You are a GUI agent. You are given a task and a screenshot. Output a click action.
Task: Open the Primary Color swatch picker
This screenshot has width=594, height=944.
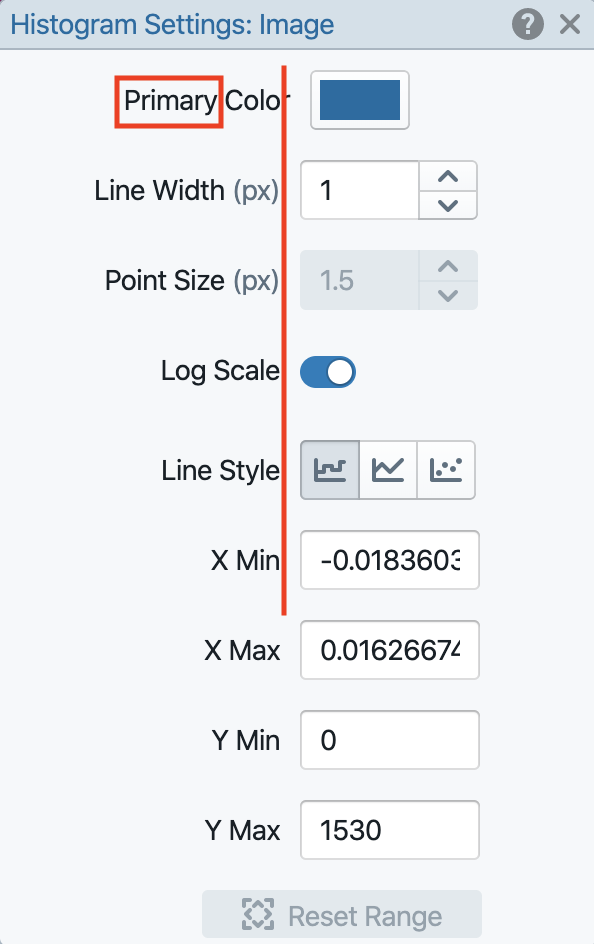click(x=359, y=100)
